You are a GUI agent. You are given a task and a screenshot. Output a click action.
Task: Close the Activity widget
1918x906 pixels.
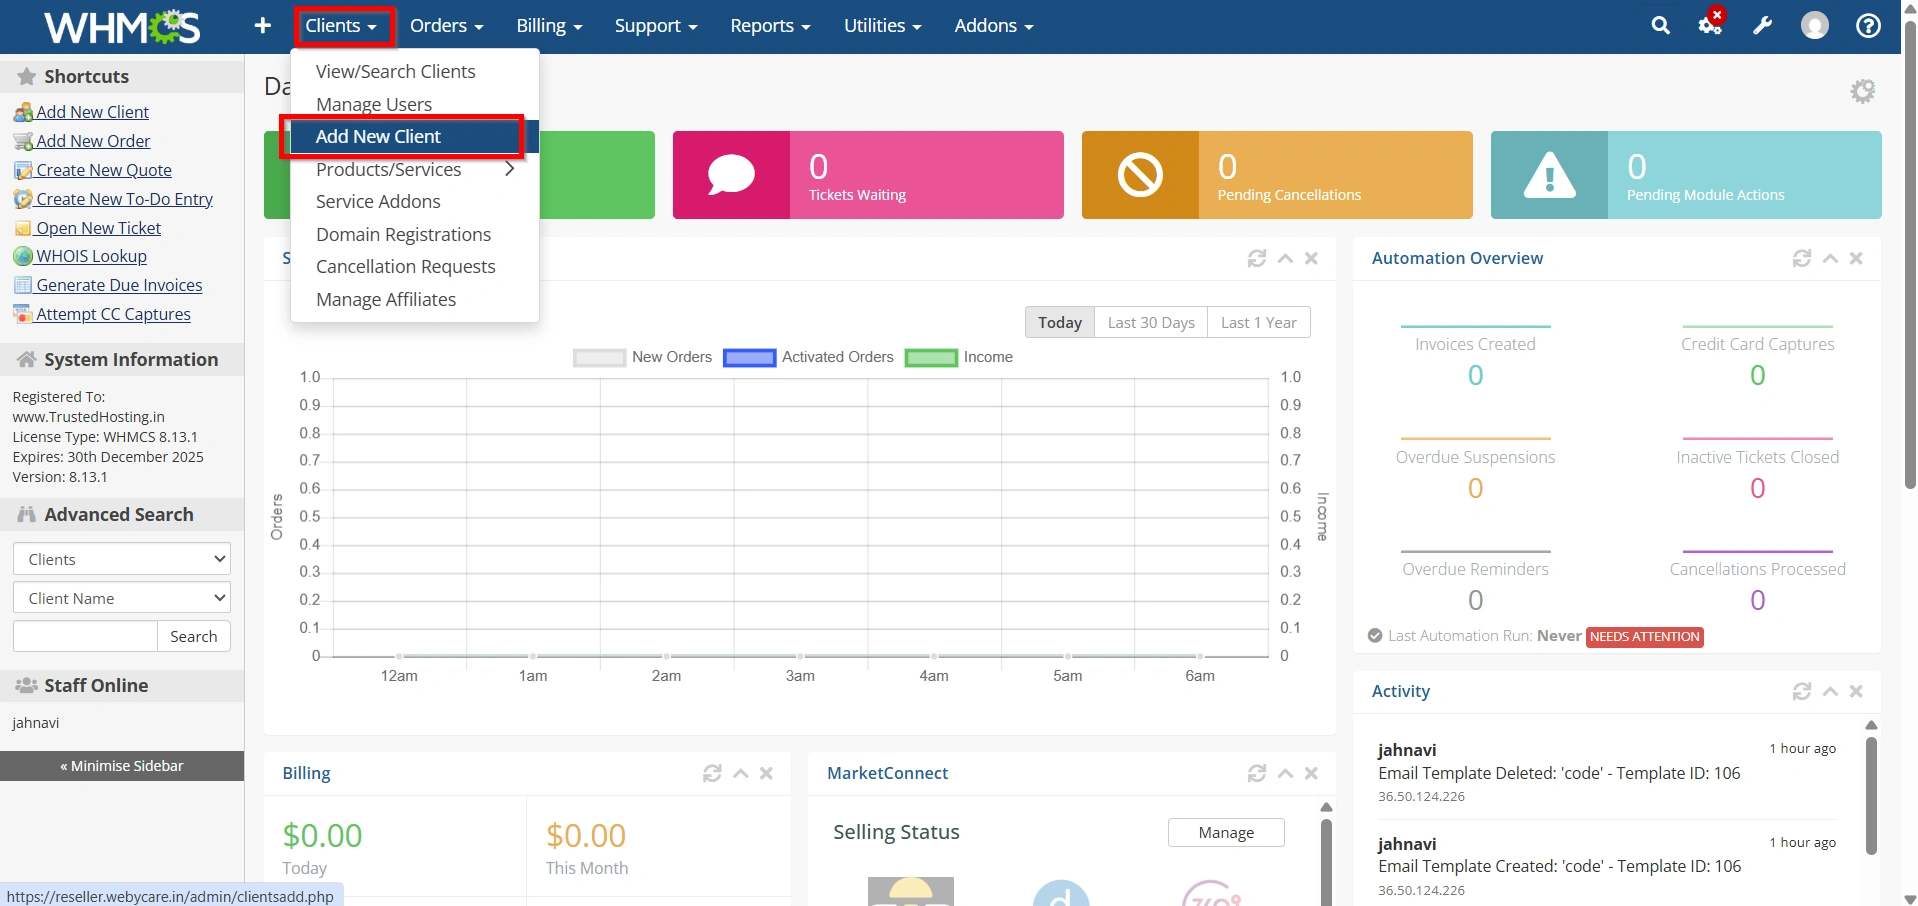point(1856,691)
